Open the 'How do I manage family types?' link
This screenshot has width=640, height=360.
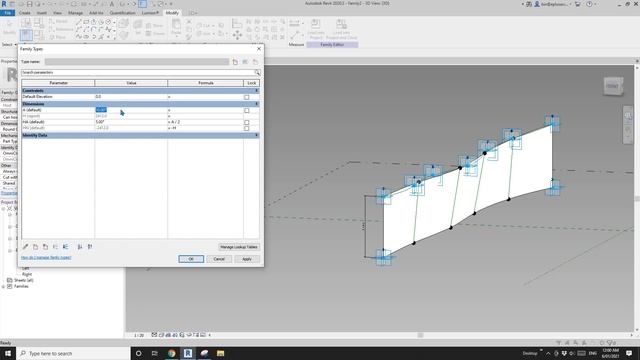[46, 258]
